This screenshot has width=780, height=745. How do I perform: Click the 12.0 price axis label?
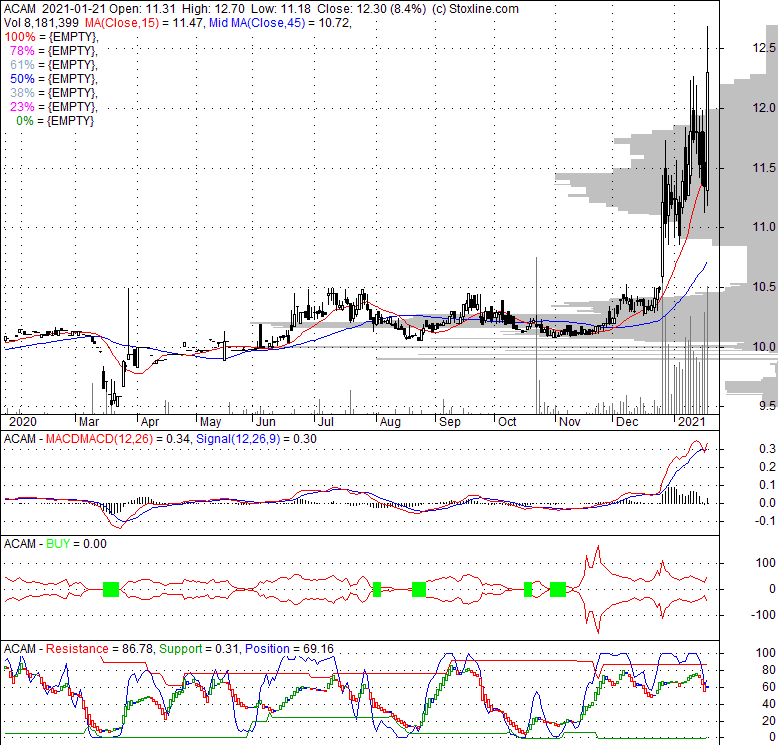(x=764, y=107)
